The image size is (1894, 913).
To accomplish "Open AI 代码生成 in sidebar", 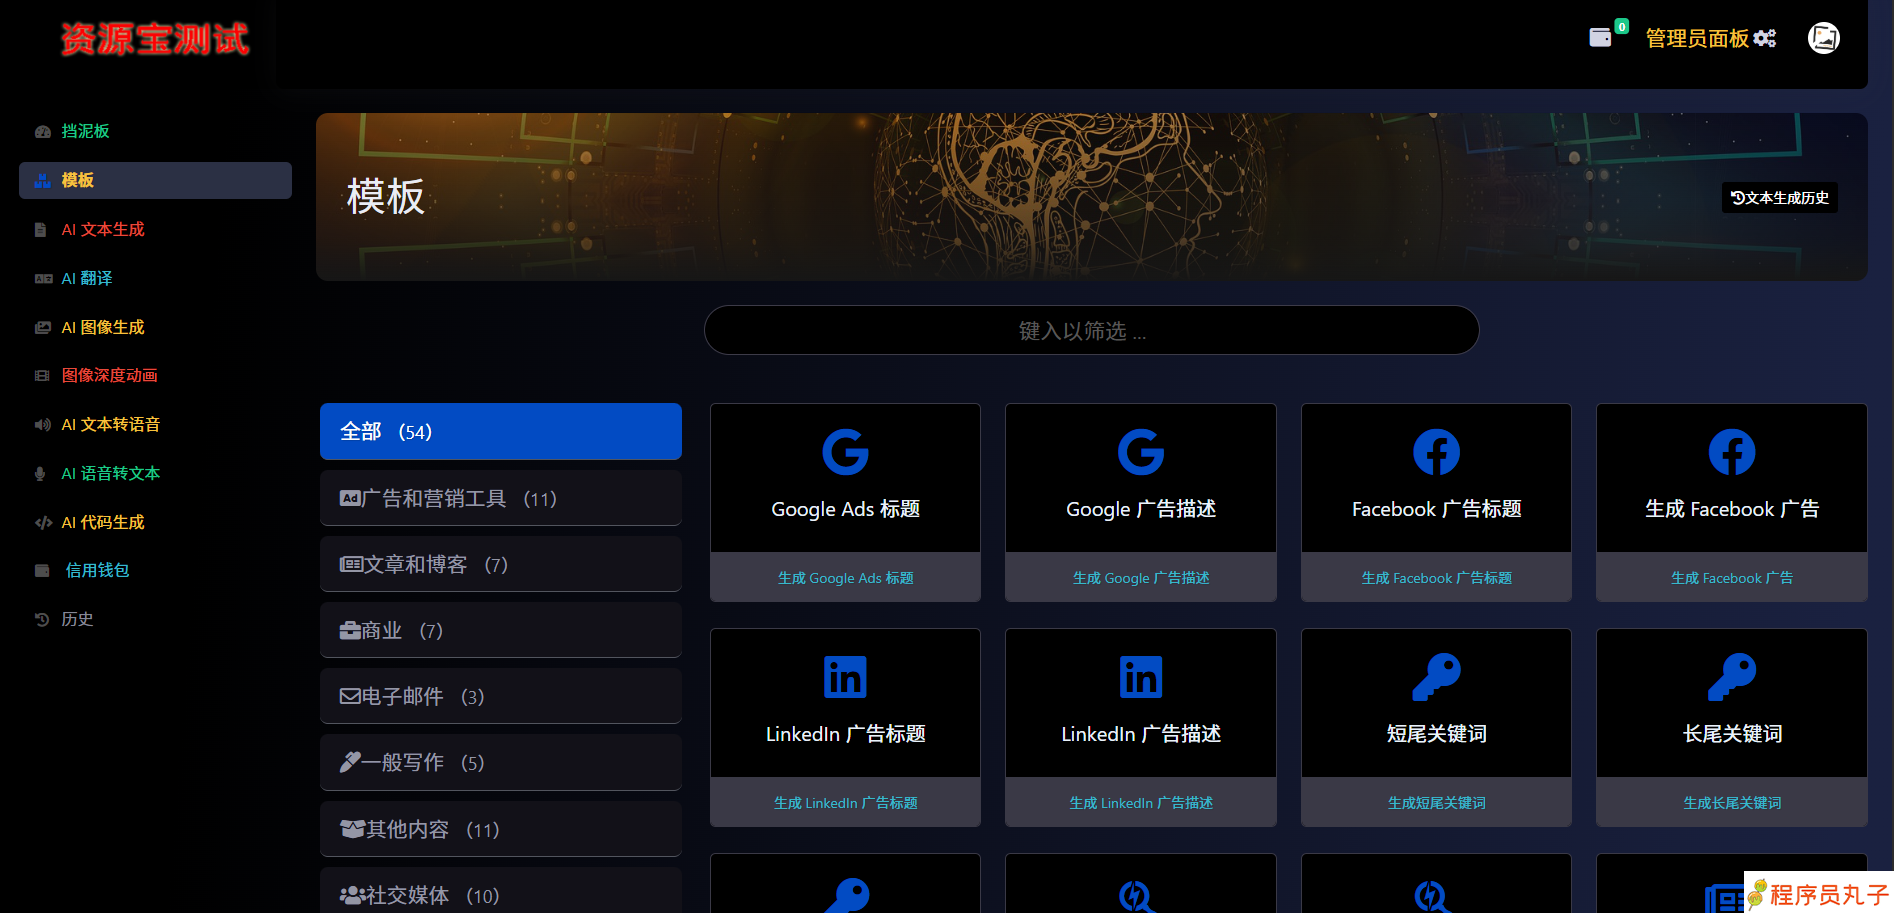I will click(x=103, y=522).
